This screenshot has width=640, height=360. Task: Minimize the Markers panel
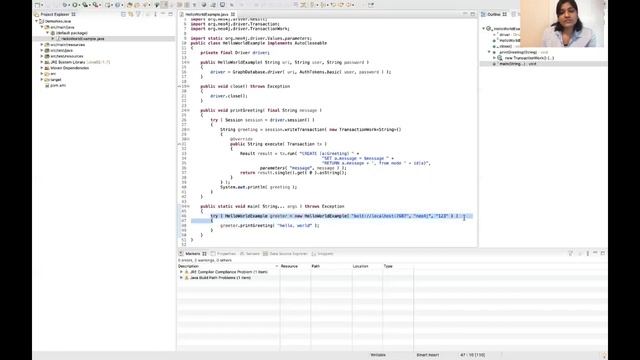[x=595, y=253]
